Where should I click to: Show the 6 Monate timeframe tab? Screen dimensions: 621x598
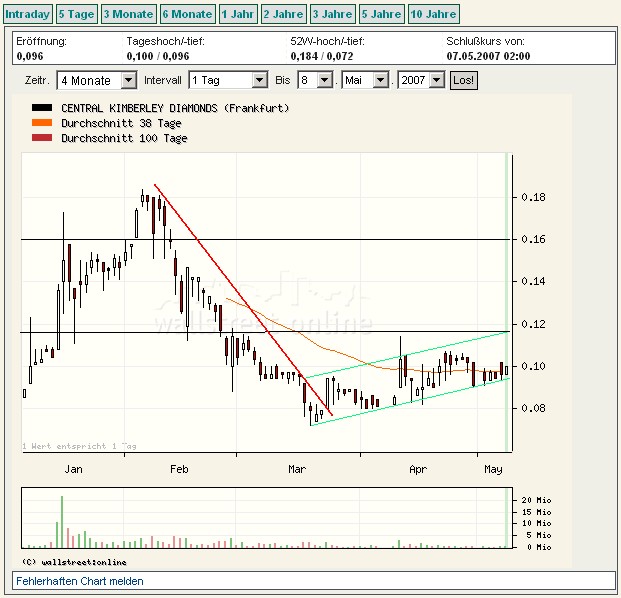coord(187,14)
